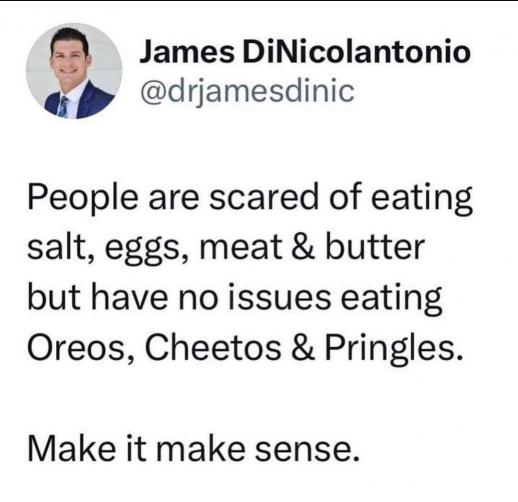Click the word 'are' in the first line
518x502 pixels.
click(173, 199)
